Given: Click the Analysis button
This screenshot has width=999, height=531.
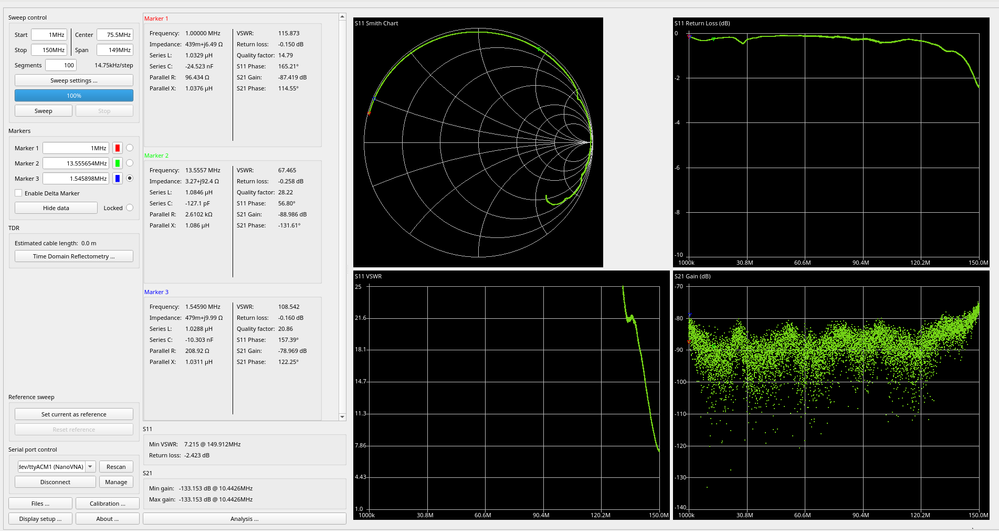Looking at the screenshot, I should pyautogui.click(x=245, y=519).
